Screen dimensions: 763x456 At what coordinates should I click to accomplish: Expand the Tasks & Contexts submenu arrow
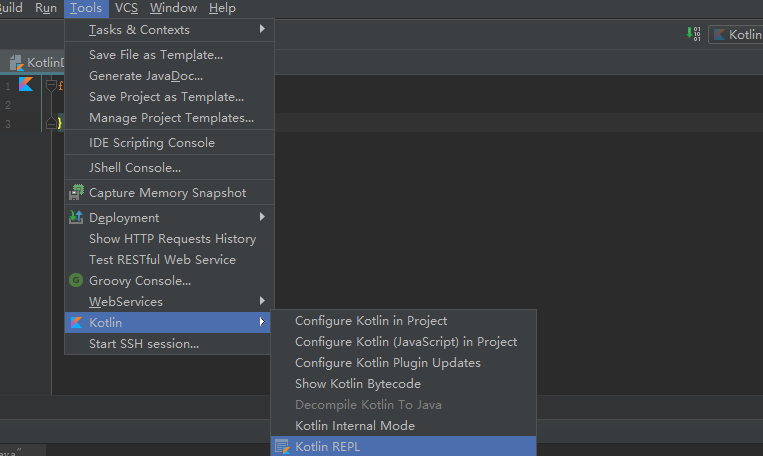click(x=262, y=29)
